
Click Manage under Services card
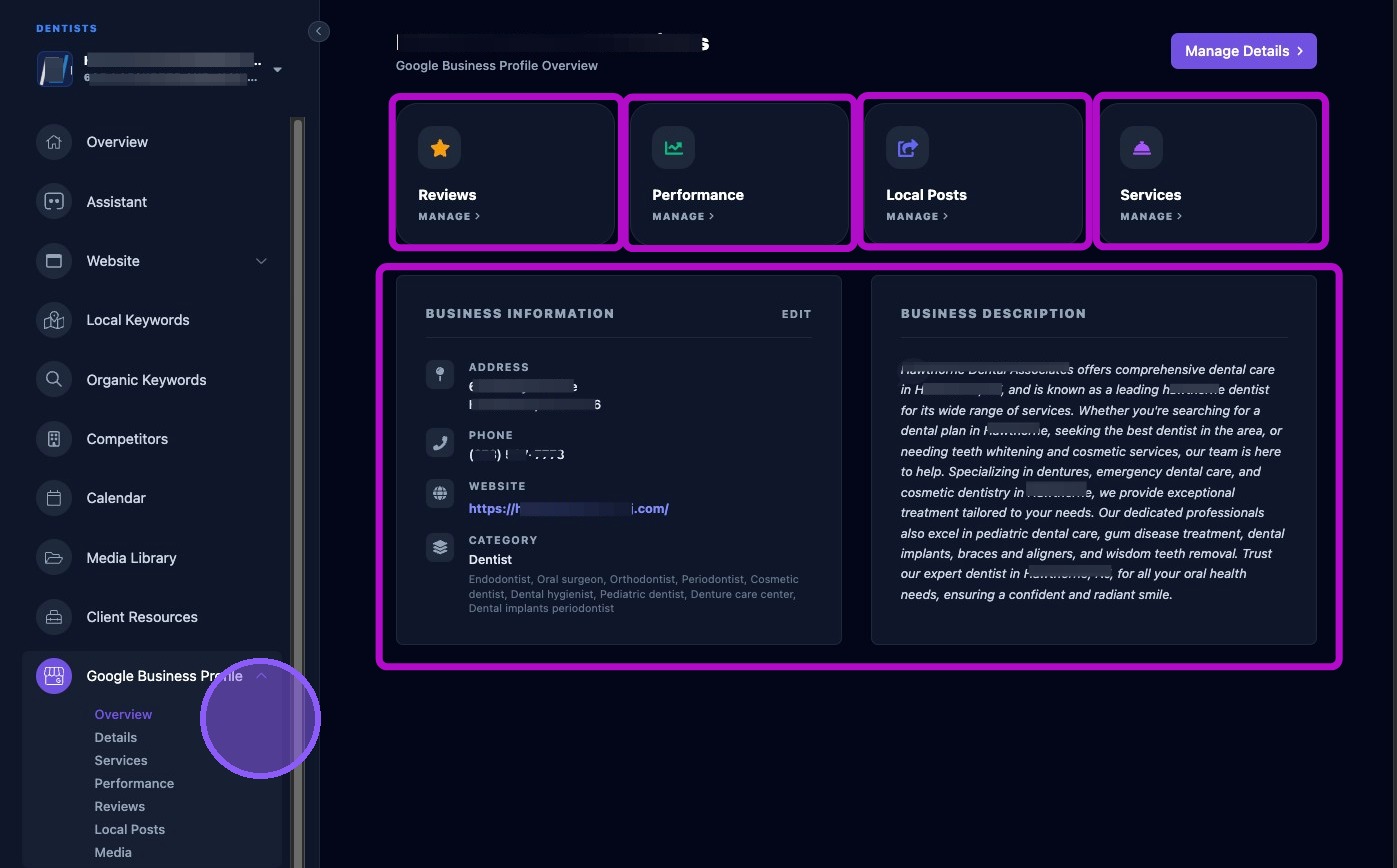1151,216
